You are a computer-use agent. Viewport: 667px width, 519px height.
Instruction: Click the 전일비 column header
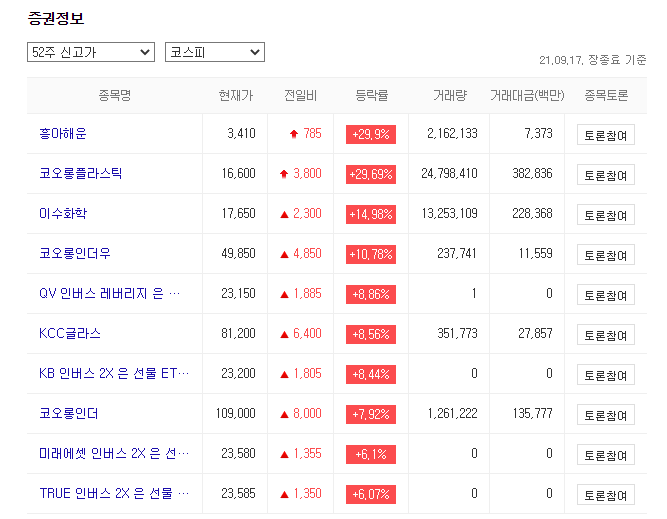301,95
